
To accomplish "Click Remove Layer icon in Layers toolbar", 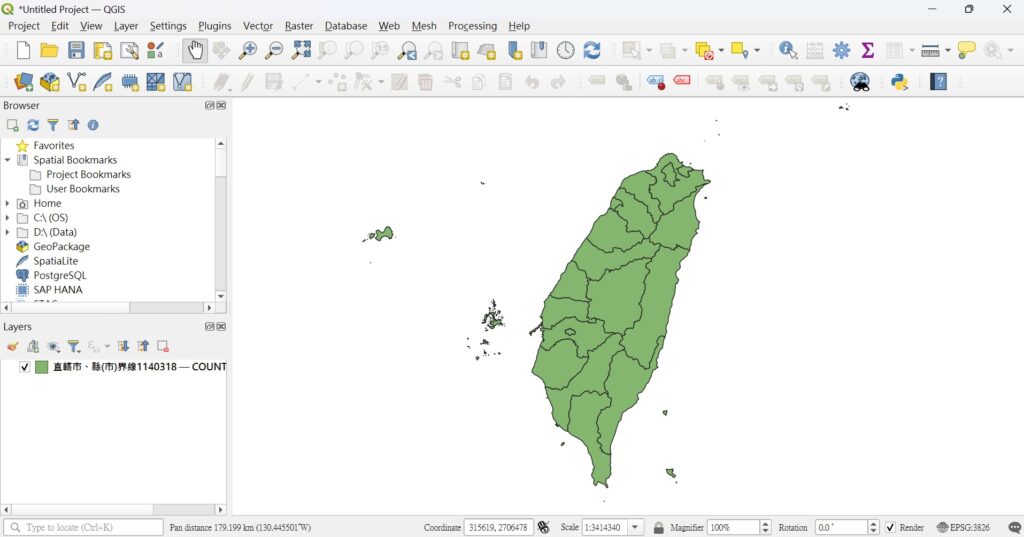I will pos(163,346).
